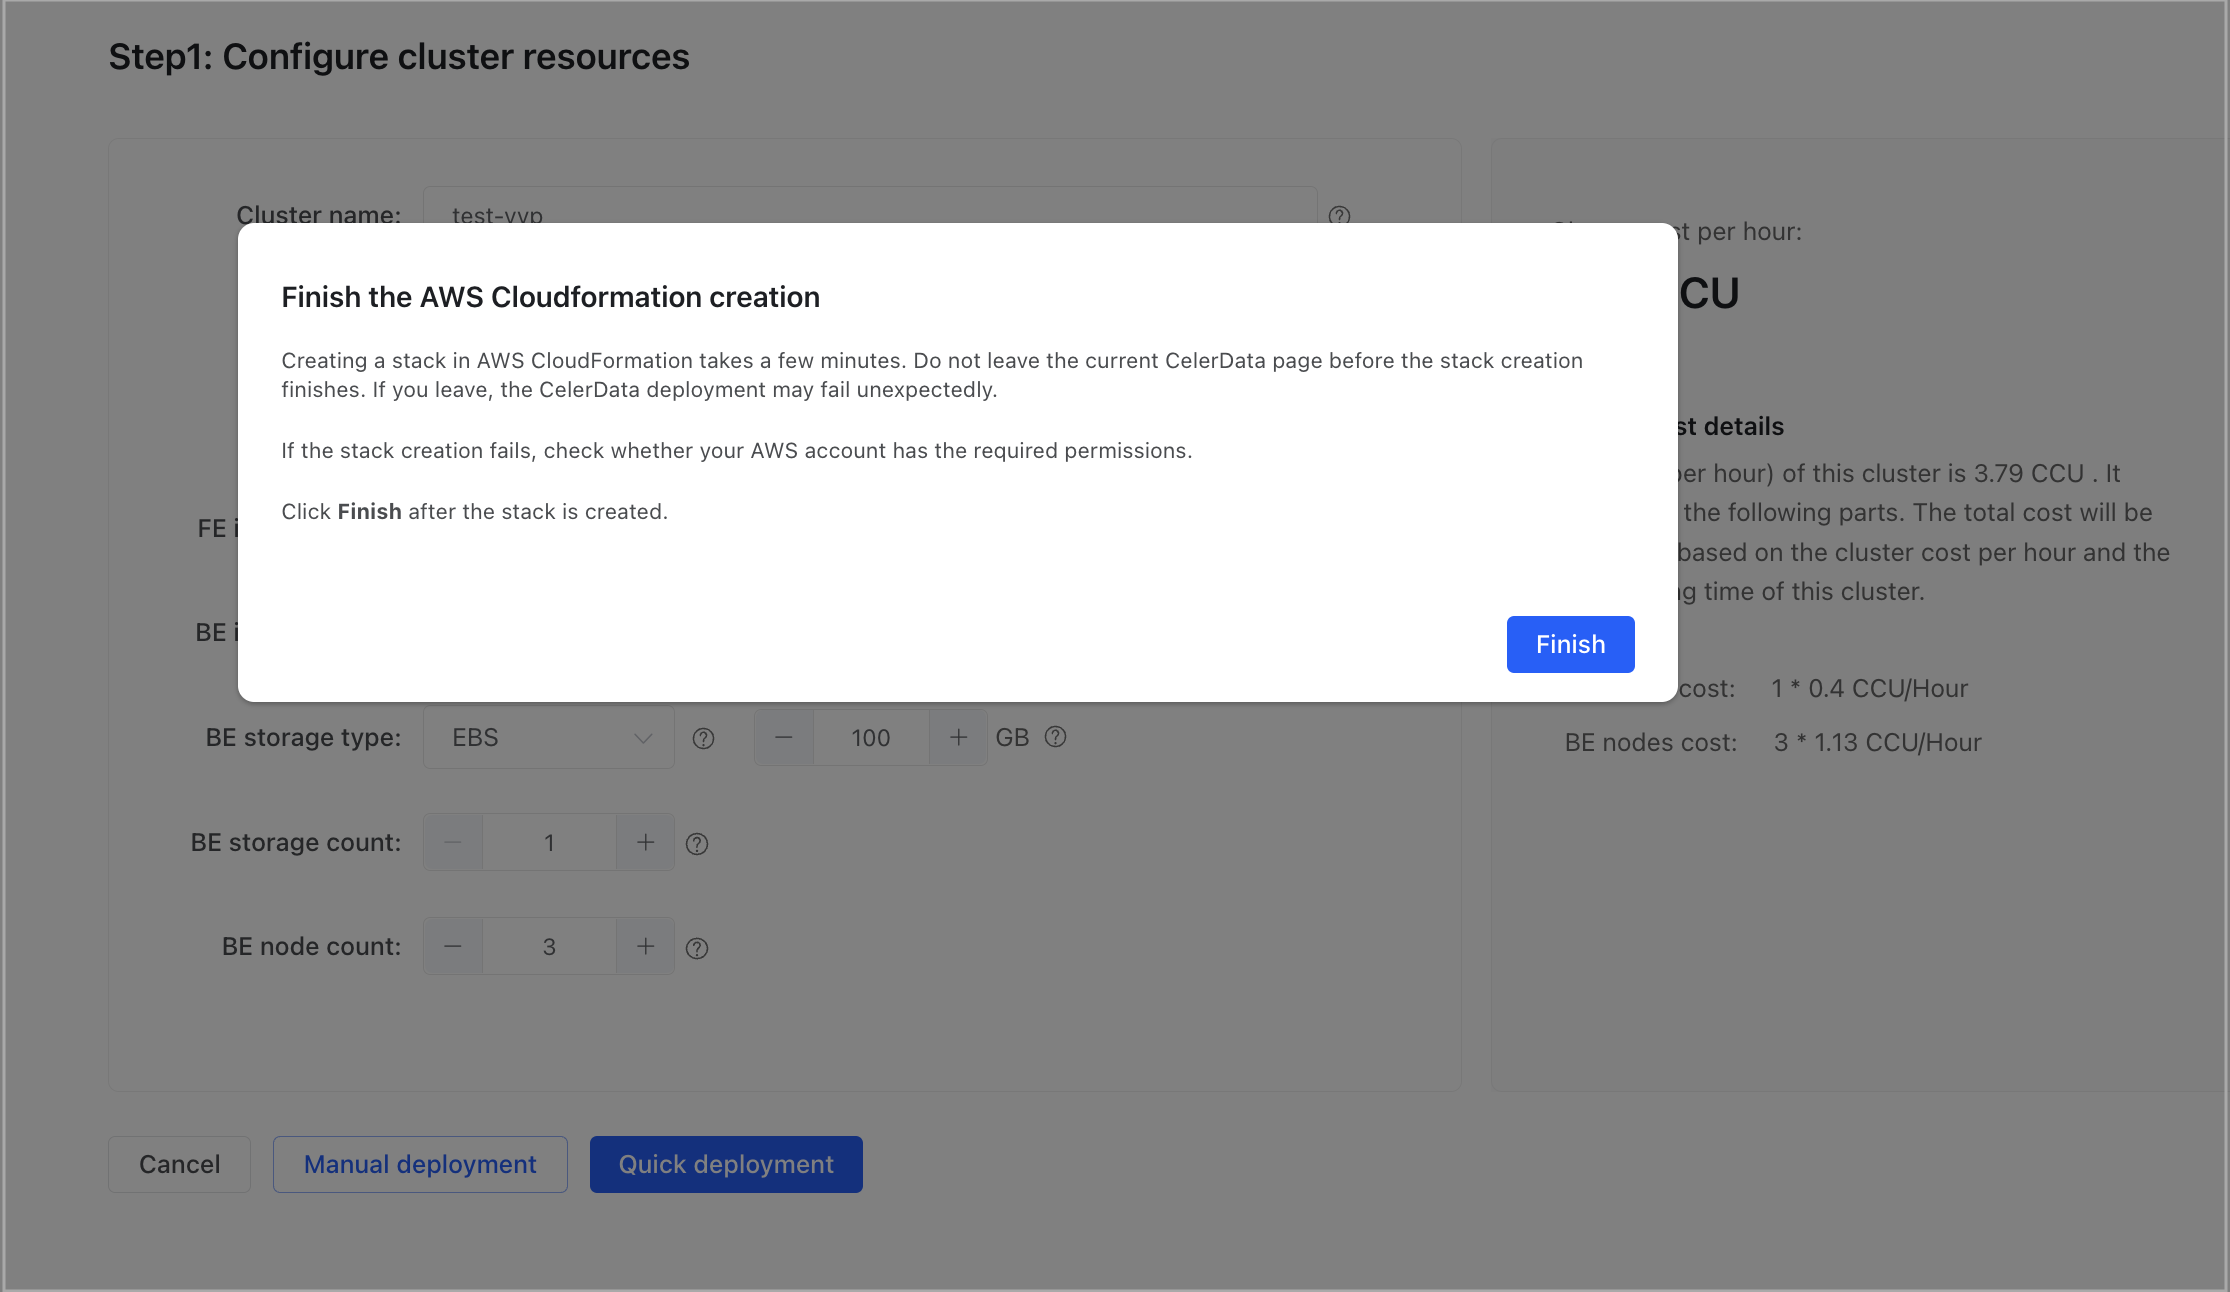Open the BE storage type dropdown
The image size is (2230, 1292).
(548, 738)
